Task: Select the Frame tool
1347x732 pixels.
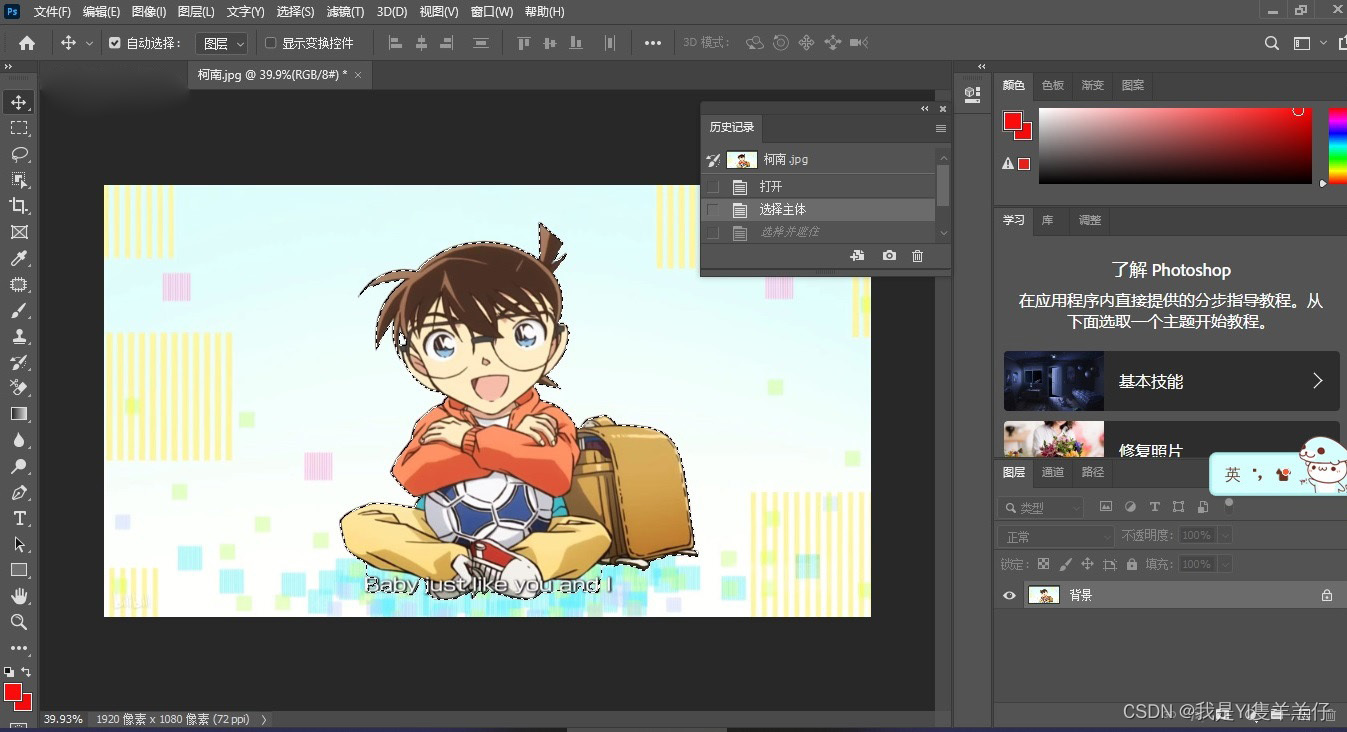Action: pyautogui.click(x=19, y=232)
